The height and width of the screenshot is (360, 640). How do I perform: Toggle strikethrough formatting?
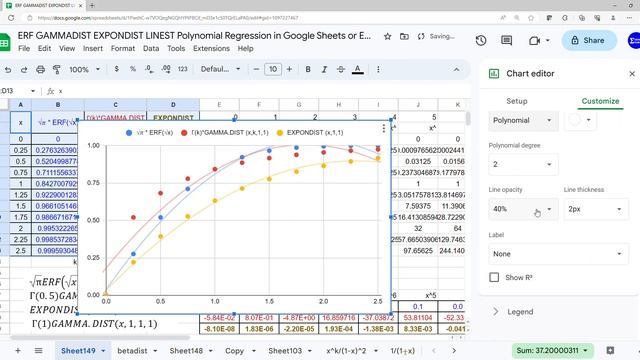[341, 69]
